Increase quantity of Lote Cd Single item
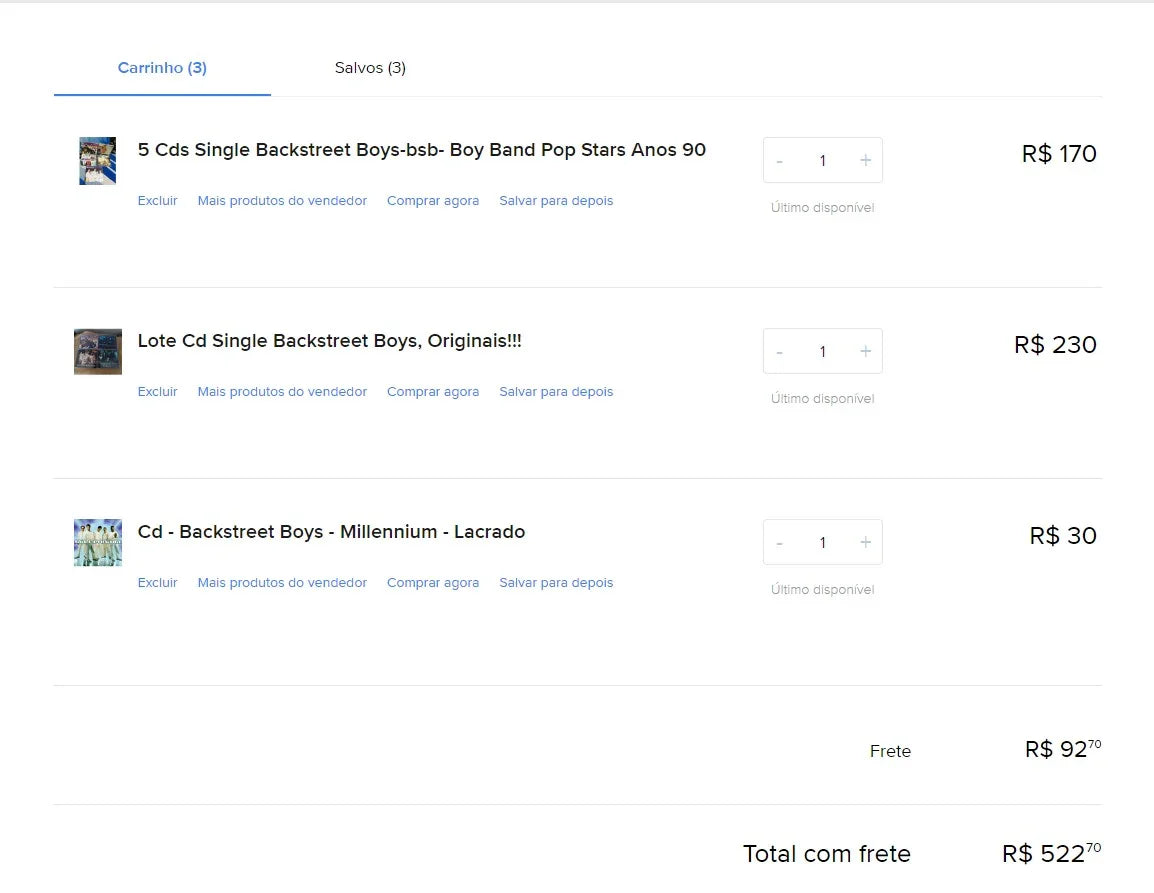1154x893 pixels. (x=865, y=352)
